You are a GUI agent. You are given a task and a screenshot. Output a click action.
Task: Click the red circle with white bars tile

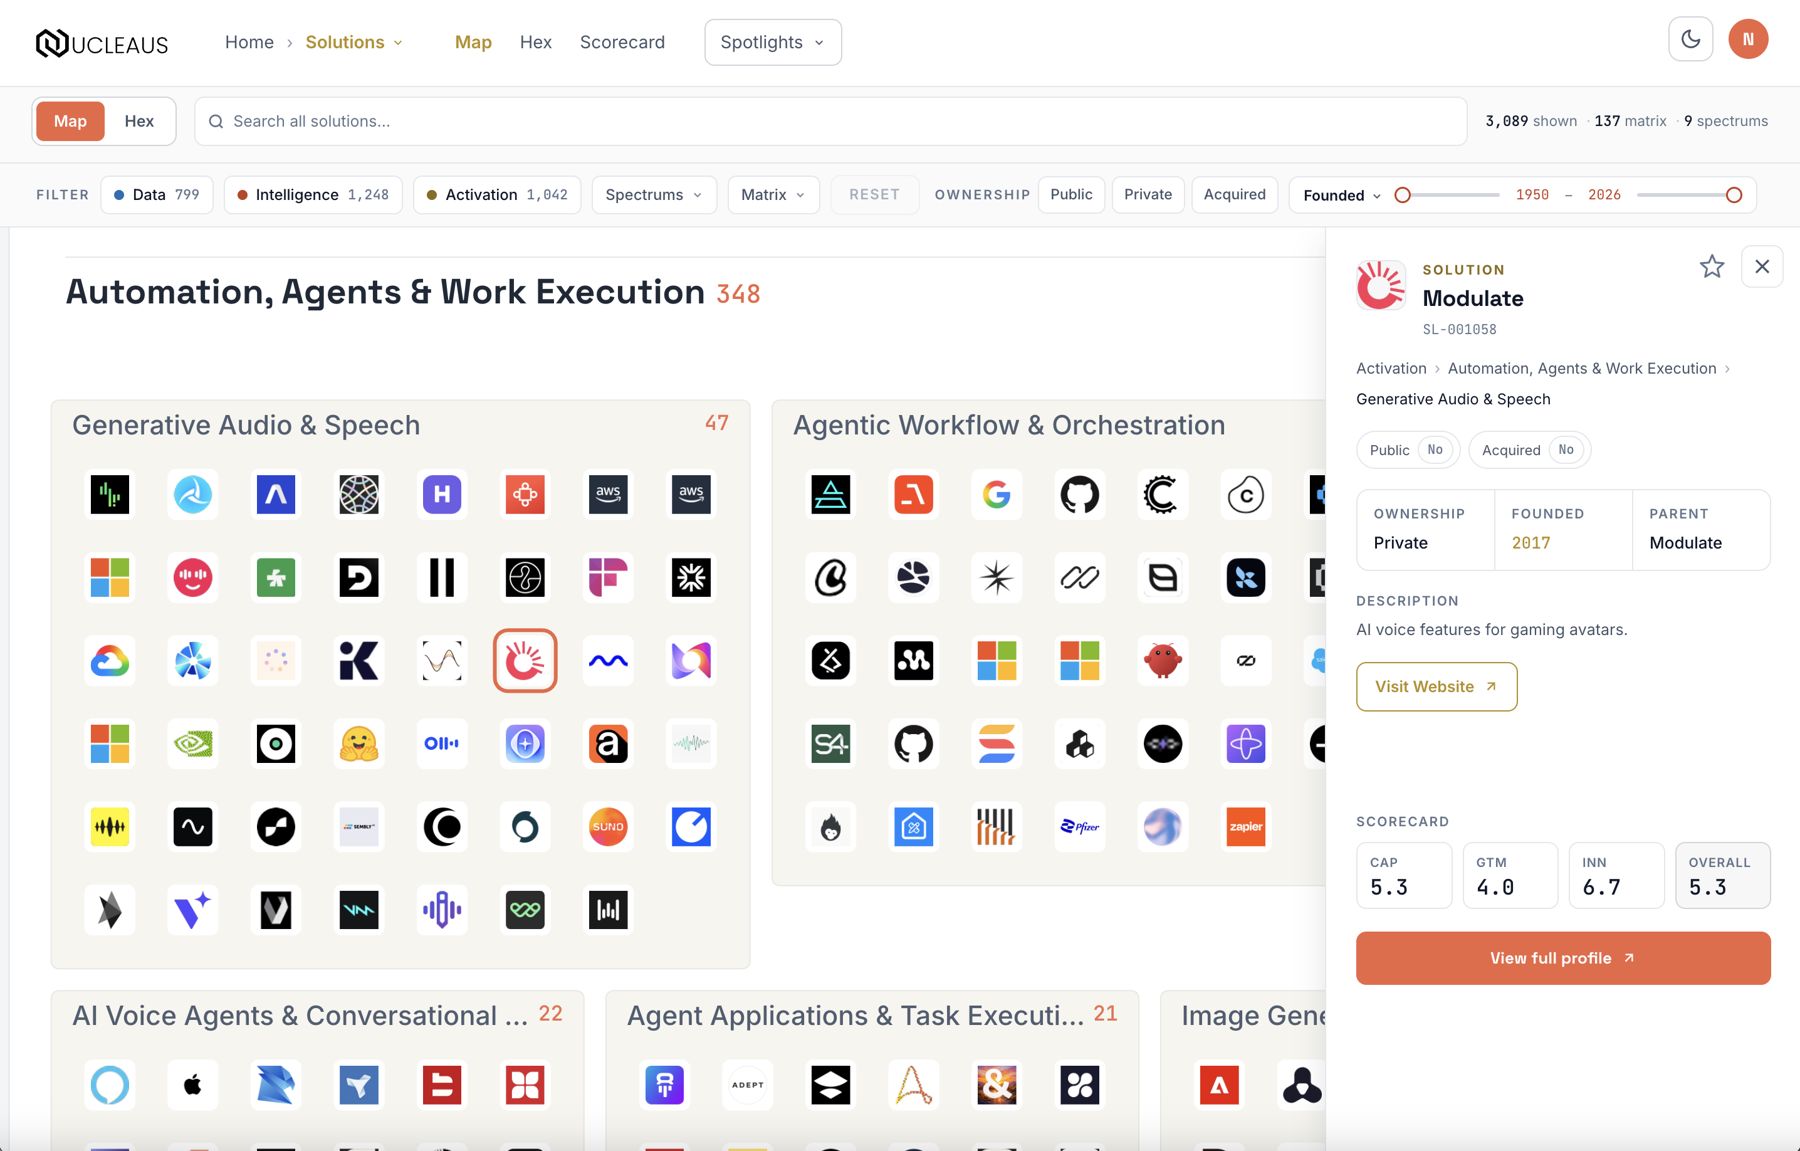click(193, 577)
